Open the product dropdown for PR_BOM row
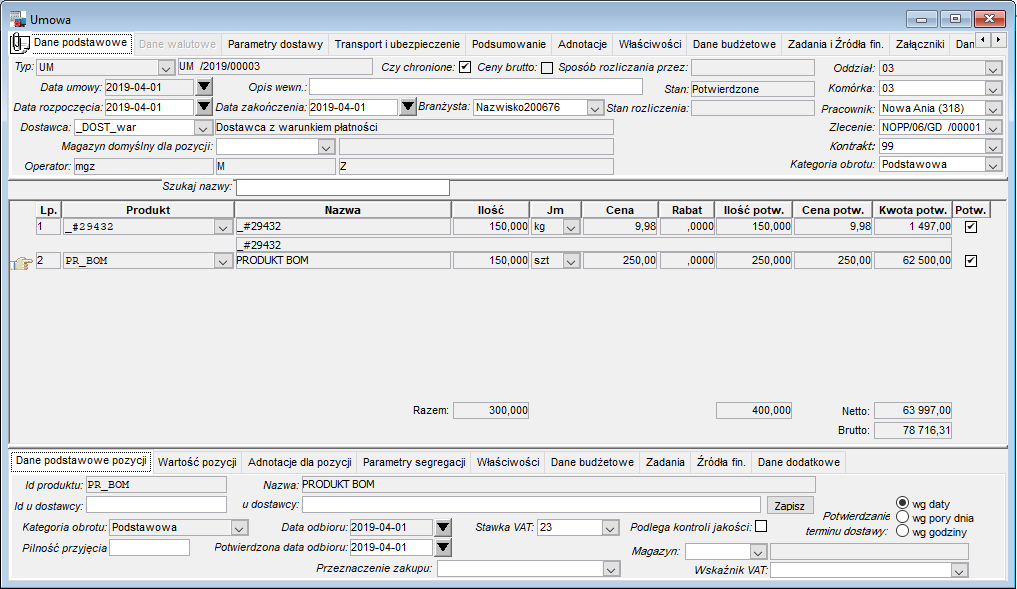The image size is (1017, 589). [x=222, y=261]
